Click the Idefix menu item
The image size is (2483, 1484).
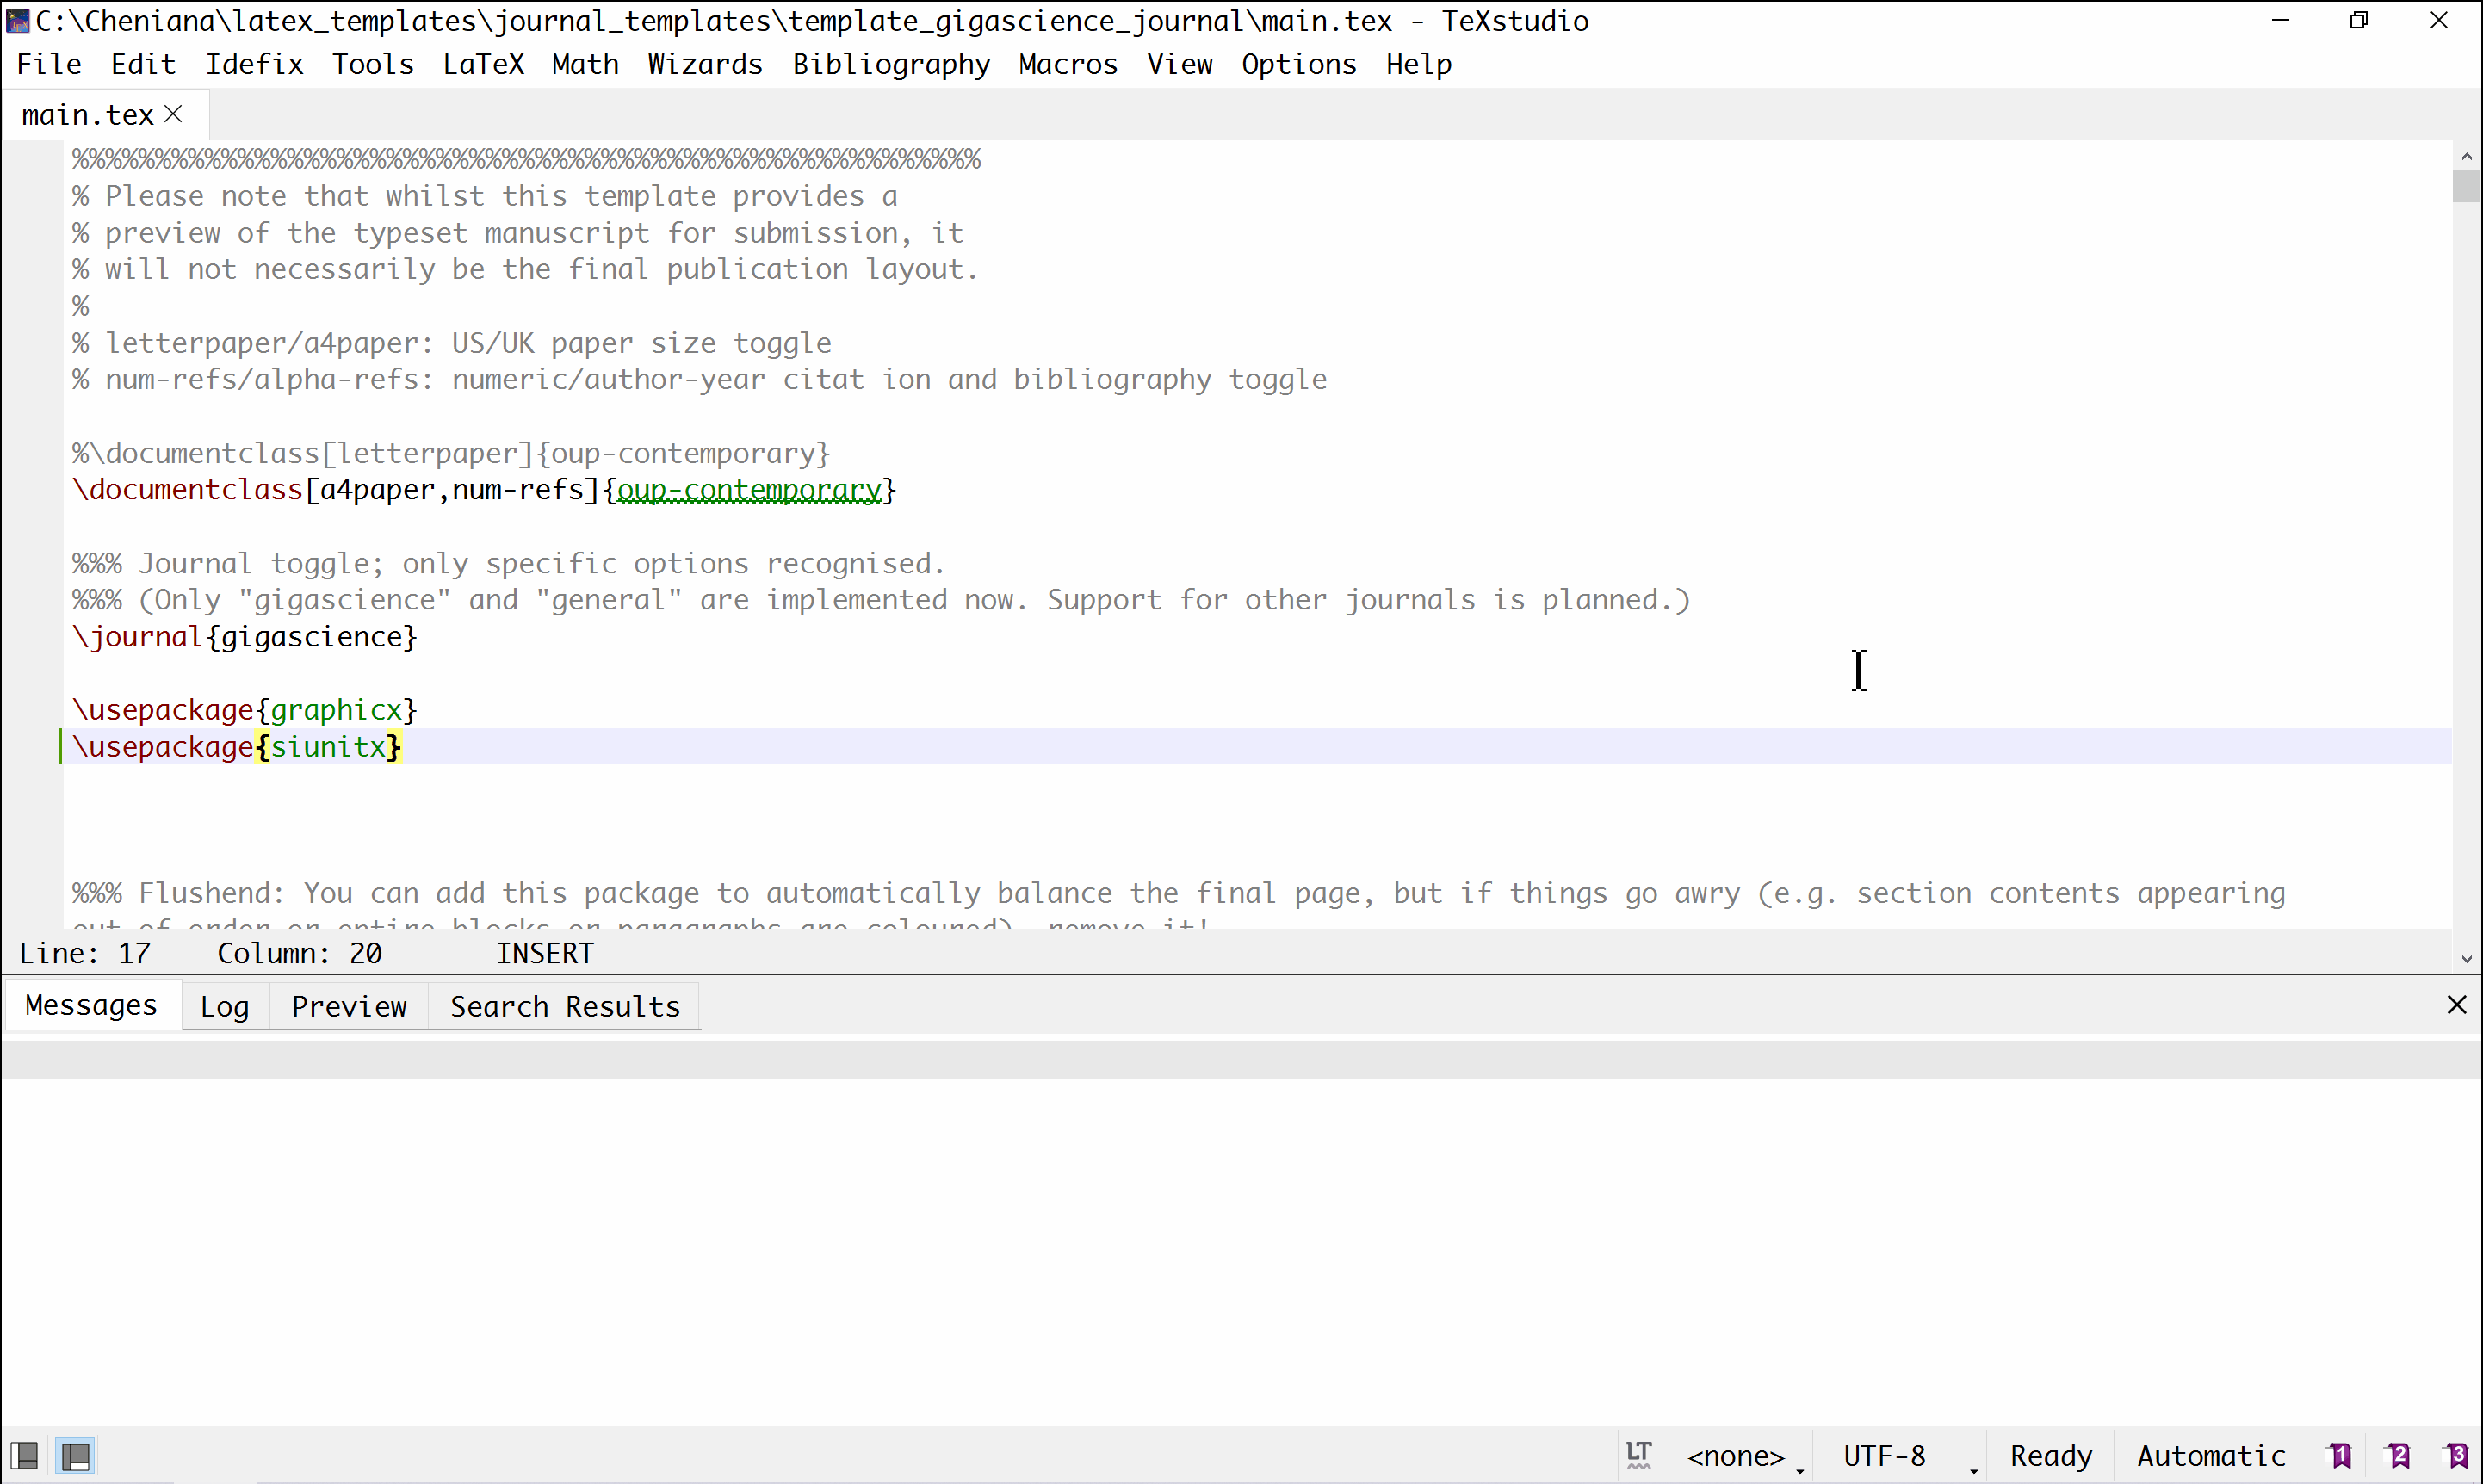(254, 64)
